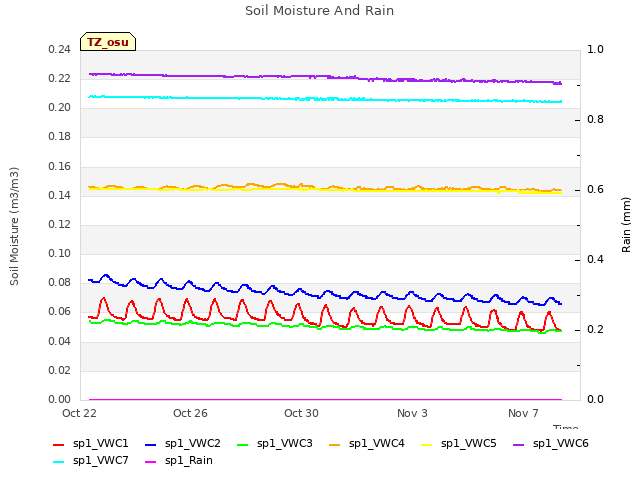Screen dimensions: 640x480
Task: Click the sp1_VWC3 legend entry
Action: [275, 443]
